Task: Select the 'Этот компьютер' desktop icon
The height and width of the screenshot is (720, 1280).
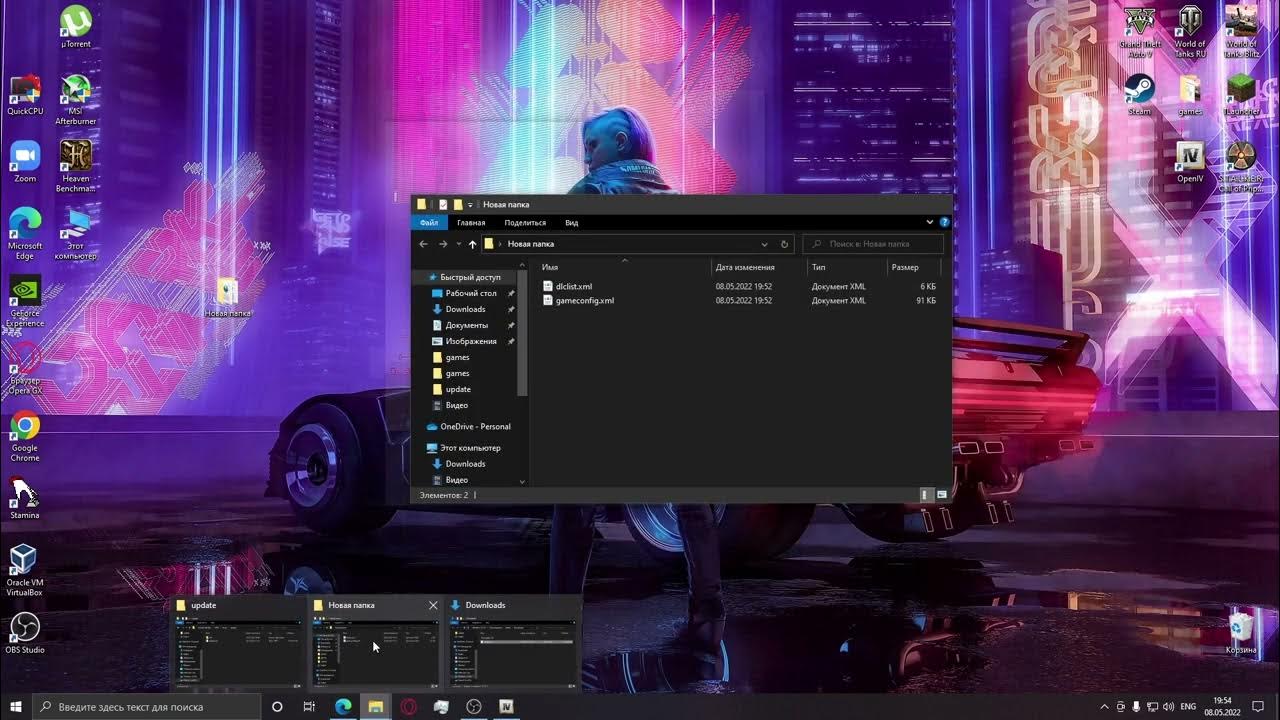Action: (75, 233)
